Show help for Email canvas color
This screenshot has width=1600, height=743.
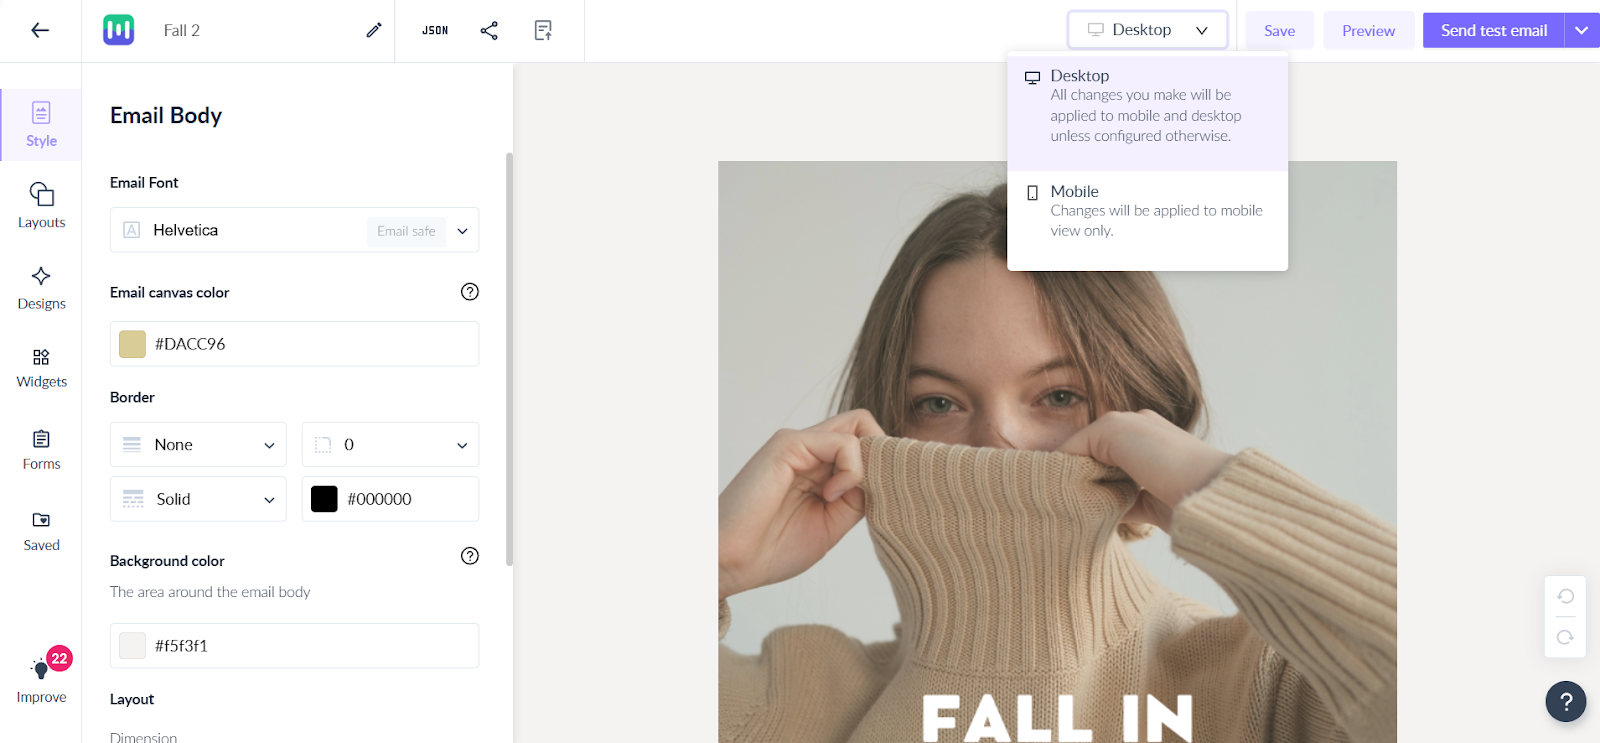coord(470,292)
